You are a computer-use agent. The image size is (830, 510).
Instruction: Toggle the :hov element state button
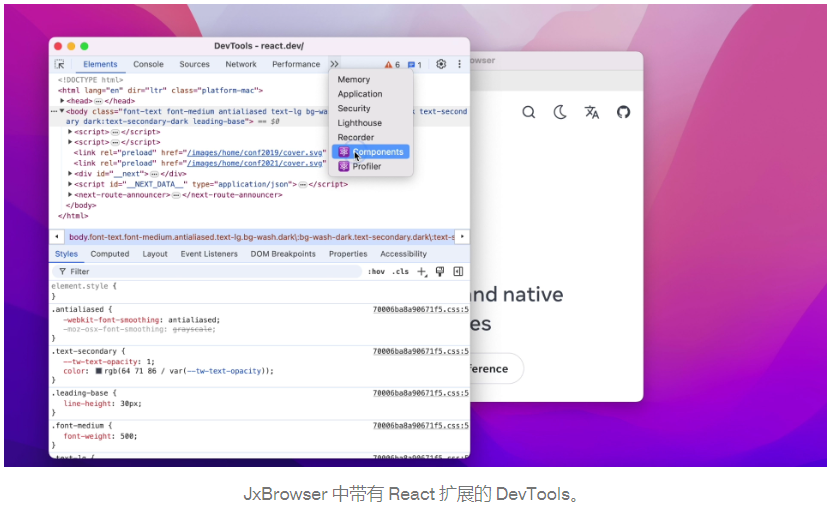pos(376,272)
